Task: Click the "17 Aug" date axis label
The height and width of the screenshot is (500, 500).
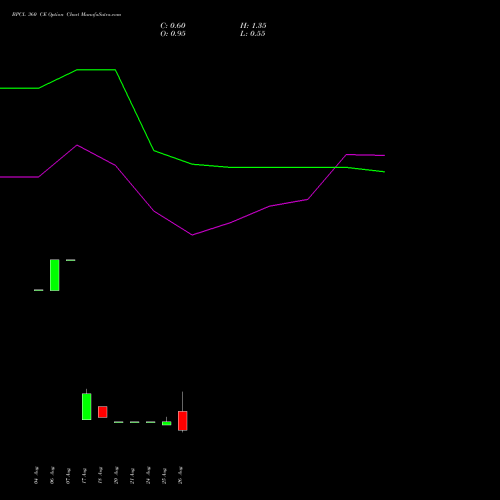Action: [x=84, y=475]
